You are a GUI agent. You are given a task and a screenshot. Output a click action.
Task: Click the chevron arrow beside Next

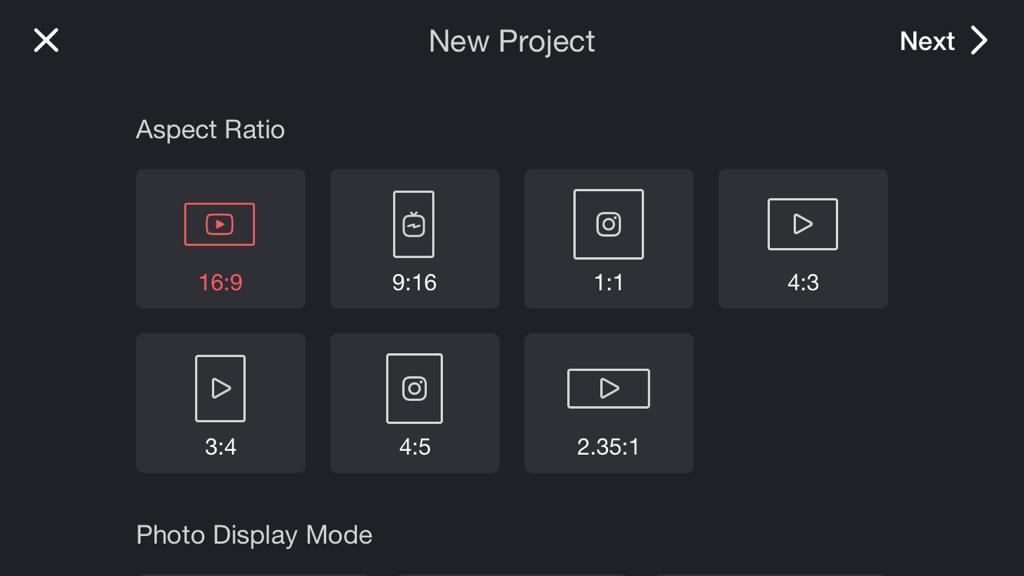pyautogui.click(x=979, y=40)
